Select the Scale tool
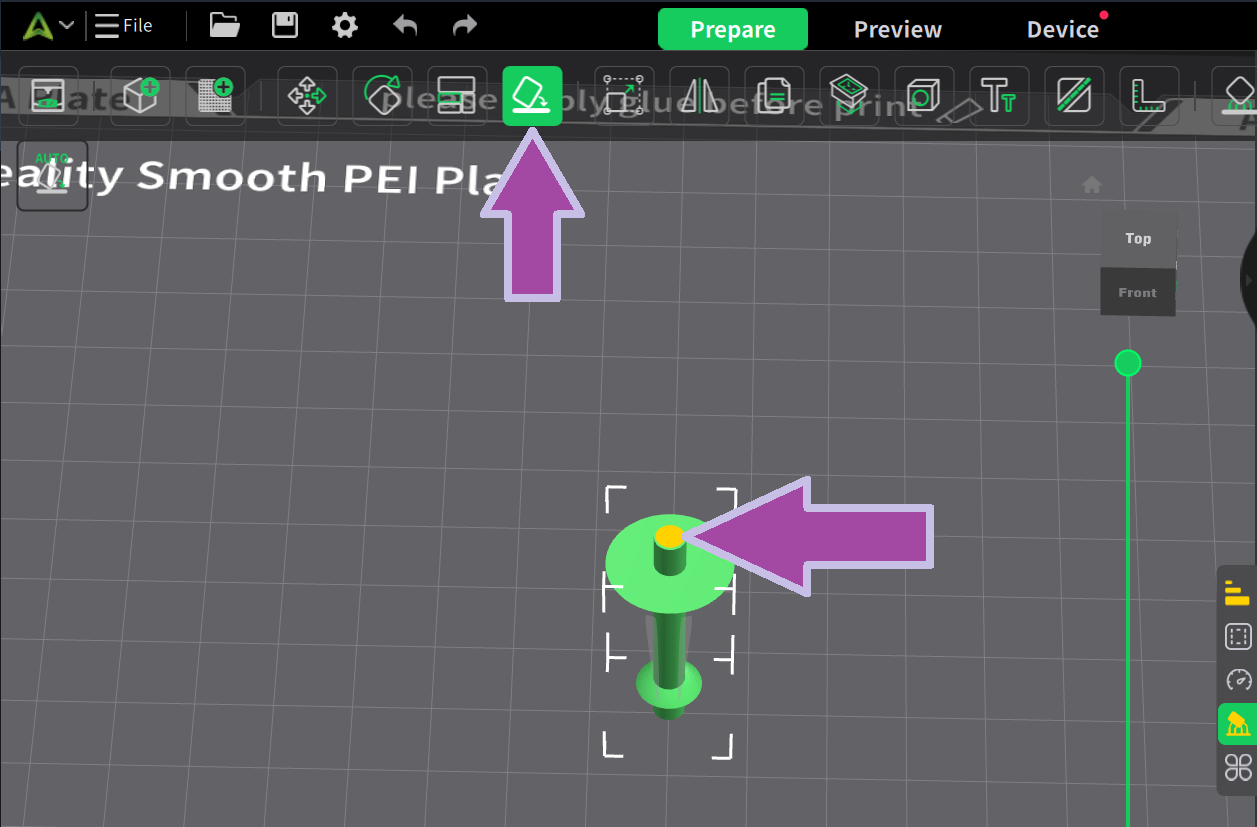1257x827 pixels. 624,96
